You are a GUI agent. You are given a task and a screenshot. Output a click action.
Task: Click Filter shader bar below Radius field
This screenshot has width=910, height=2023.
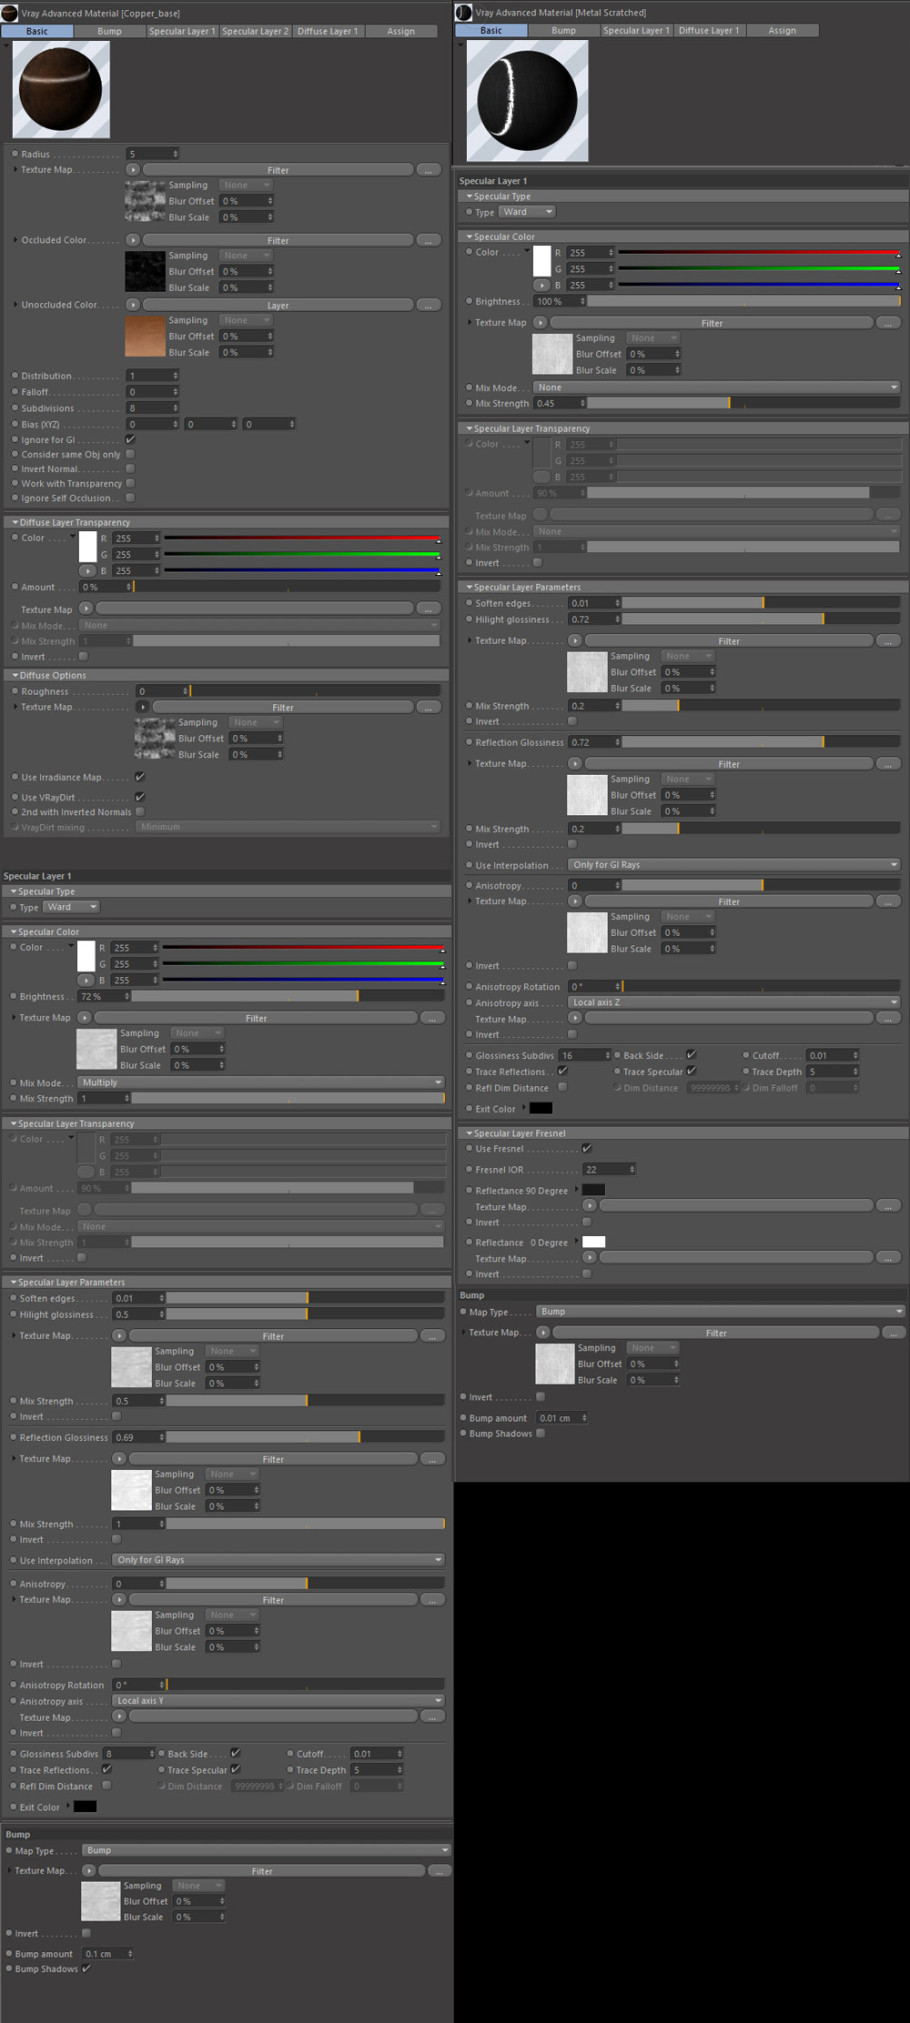pos(278,170)
